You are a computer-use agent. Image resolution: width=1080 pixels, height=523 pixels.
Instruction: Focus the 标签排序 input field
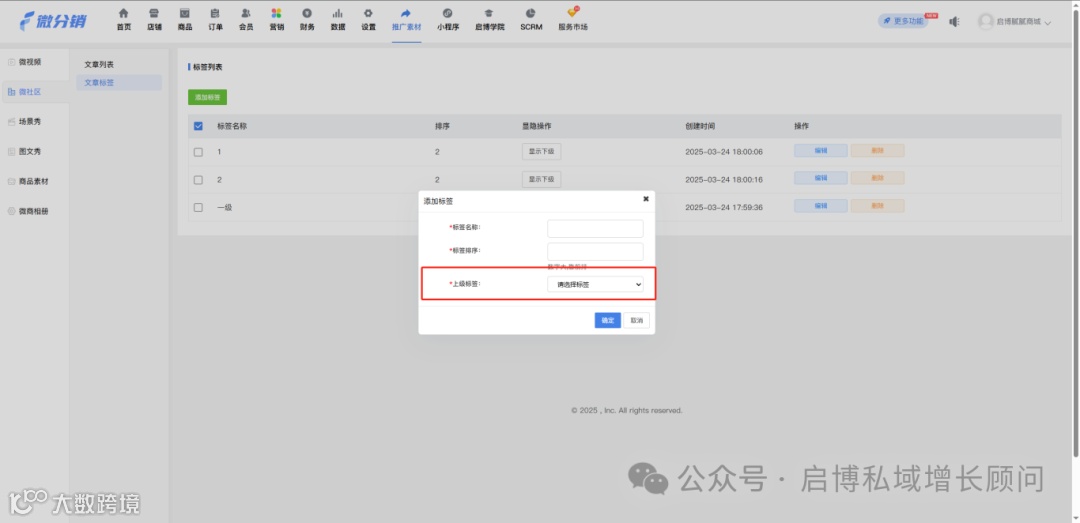point(595,252)
